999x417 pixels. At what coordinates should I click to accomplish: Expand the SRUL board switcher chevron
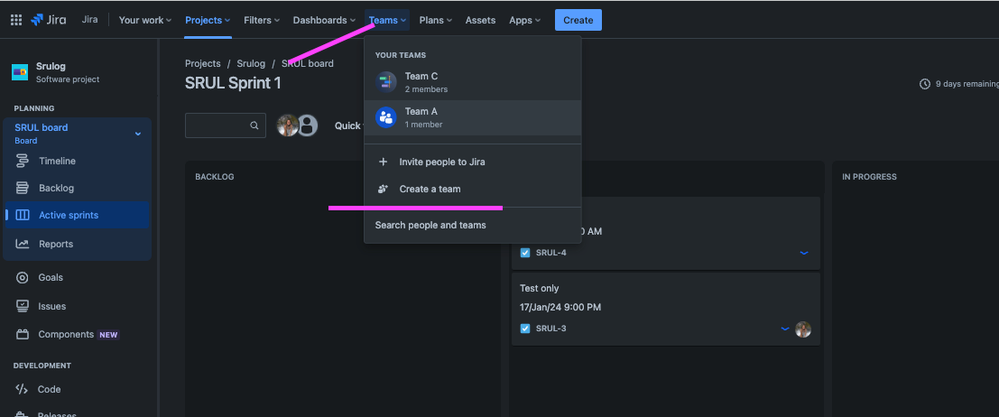pyautogui.click(x=138, y=134)
